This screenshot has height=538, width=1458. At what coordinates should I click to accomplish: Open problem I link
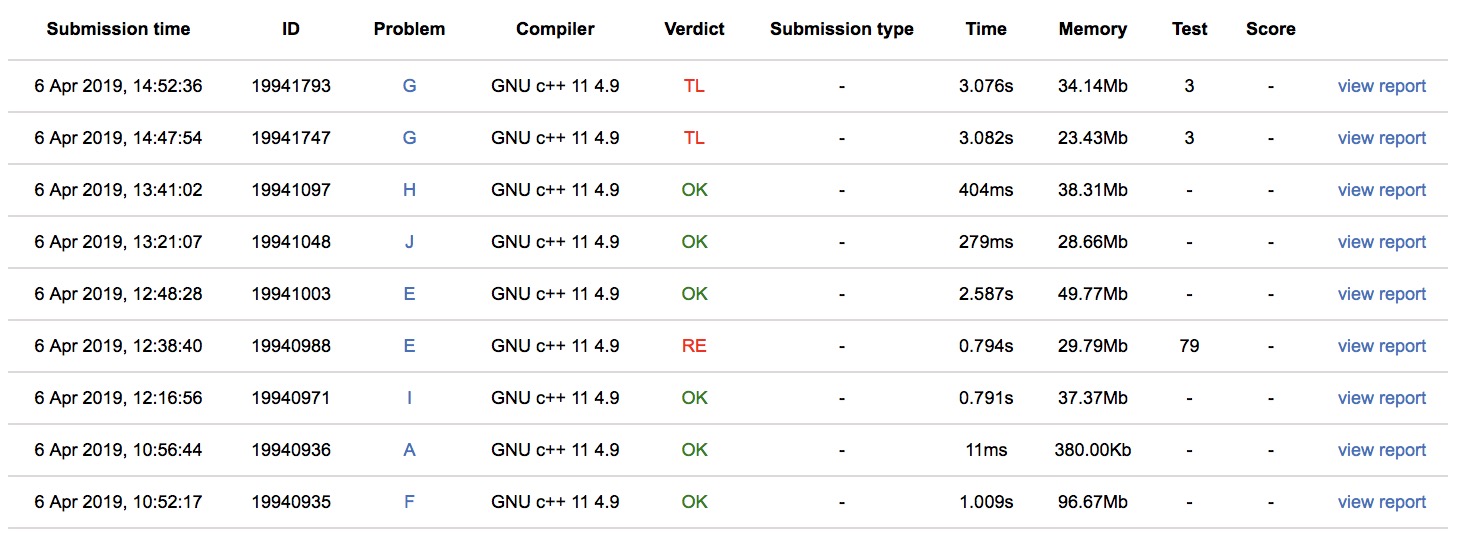click(x=409, y=398)
